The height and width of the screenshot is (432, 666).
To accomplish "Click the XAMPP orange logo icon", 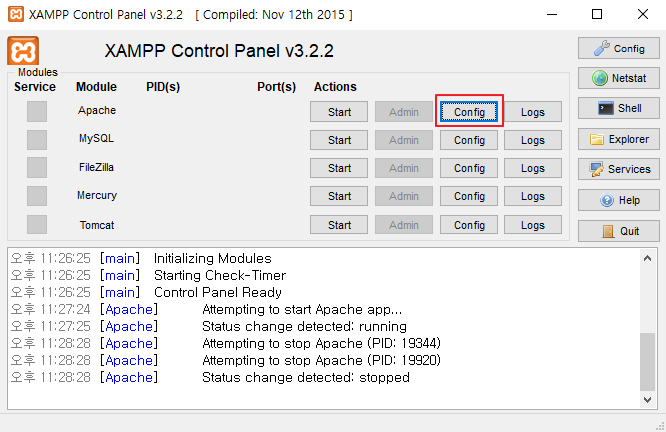I will (23, 51).
